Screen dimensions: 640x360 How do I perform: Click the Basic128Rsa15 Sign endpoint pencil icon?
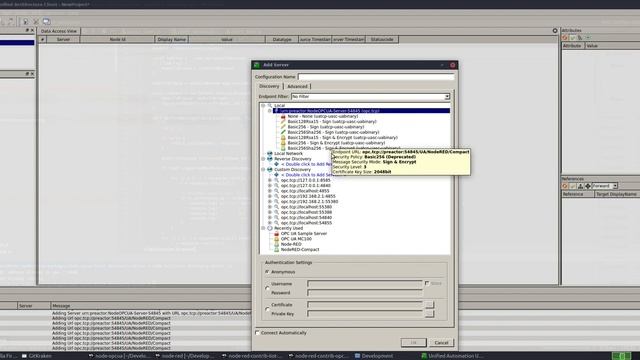(x=283, y=122)
